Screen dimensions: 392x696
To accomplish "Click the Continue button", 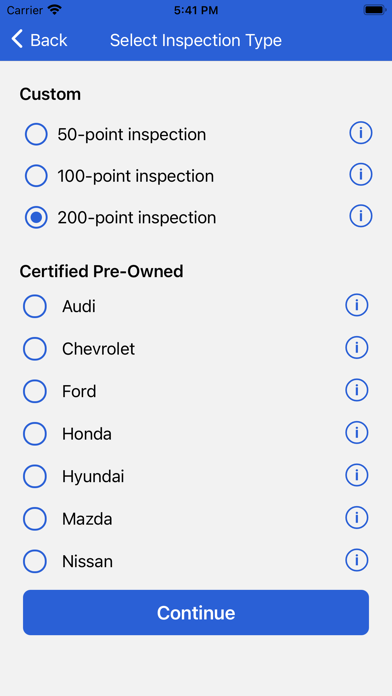I will pos(196,613).
